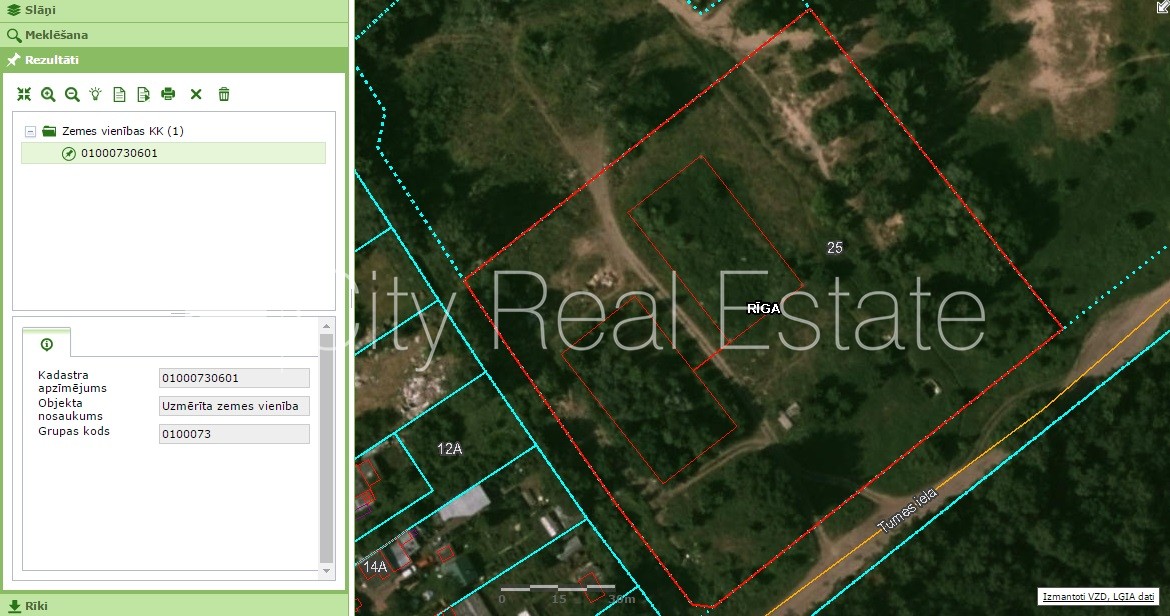The height and width of the screenshot is (616, 1170).
Task: Click the zoom out magnifier icon
Action: click(x=72, y=94)
